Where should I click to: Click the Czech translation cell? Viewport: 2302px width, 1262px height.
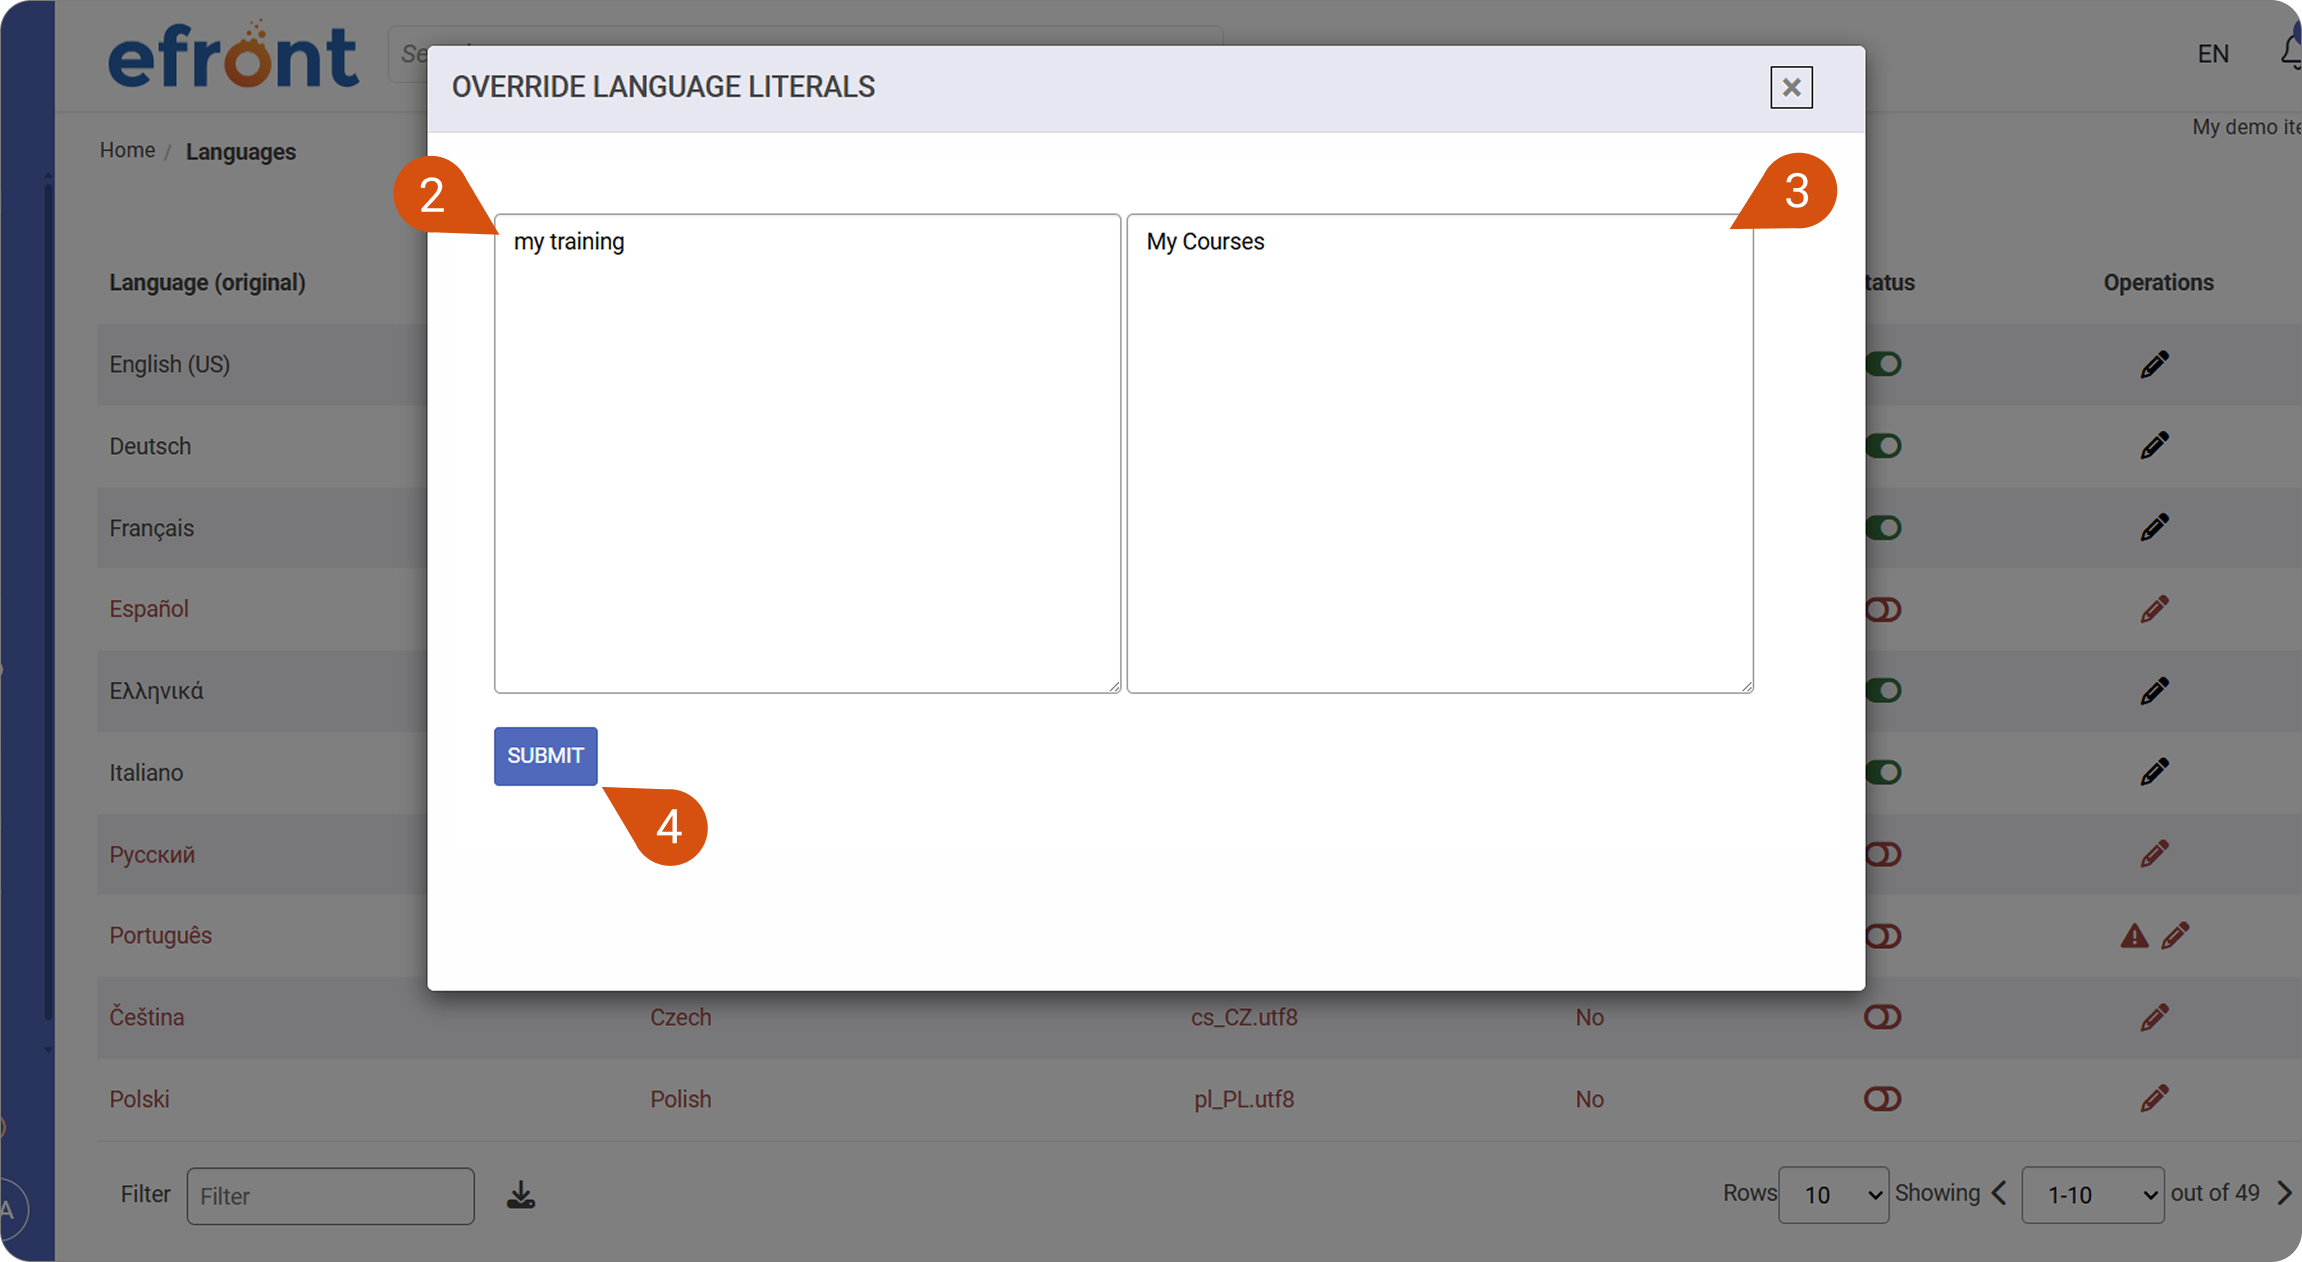tap(681, 1017)
